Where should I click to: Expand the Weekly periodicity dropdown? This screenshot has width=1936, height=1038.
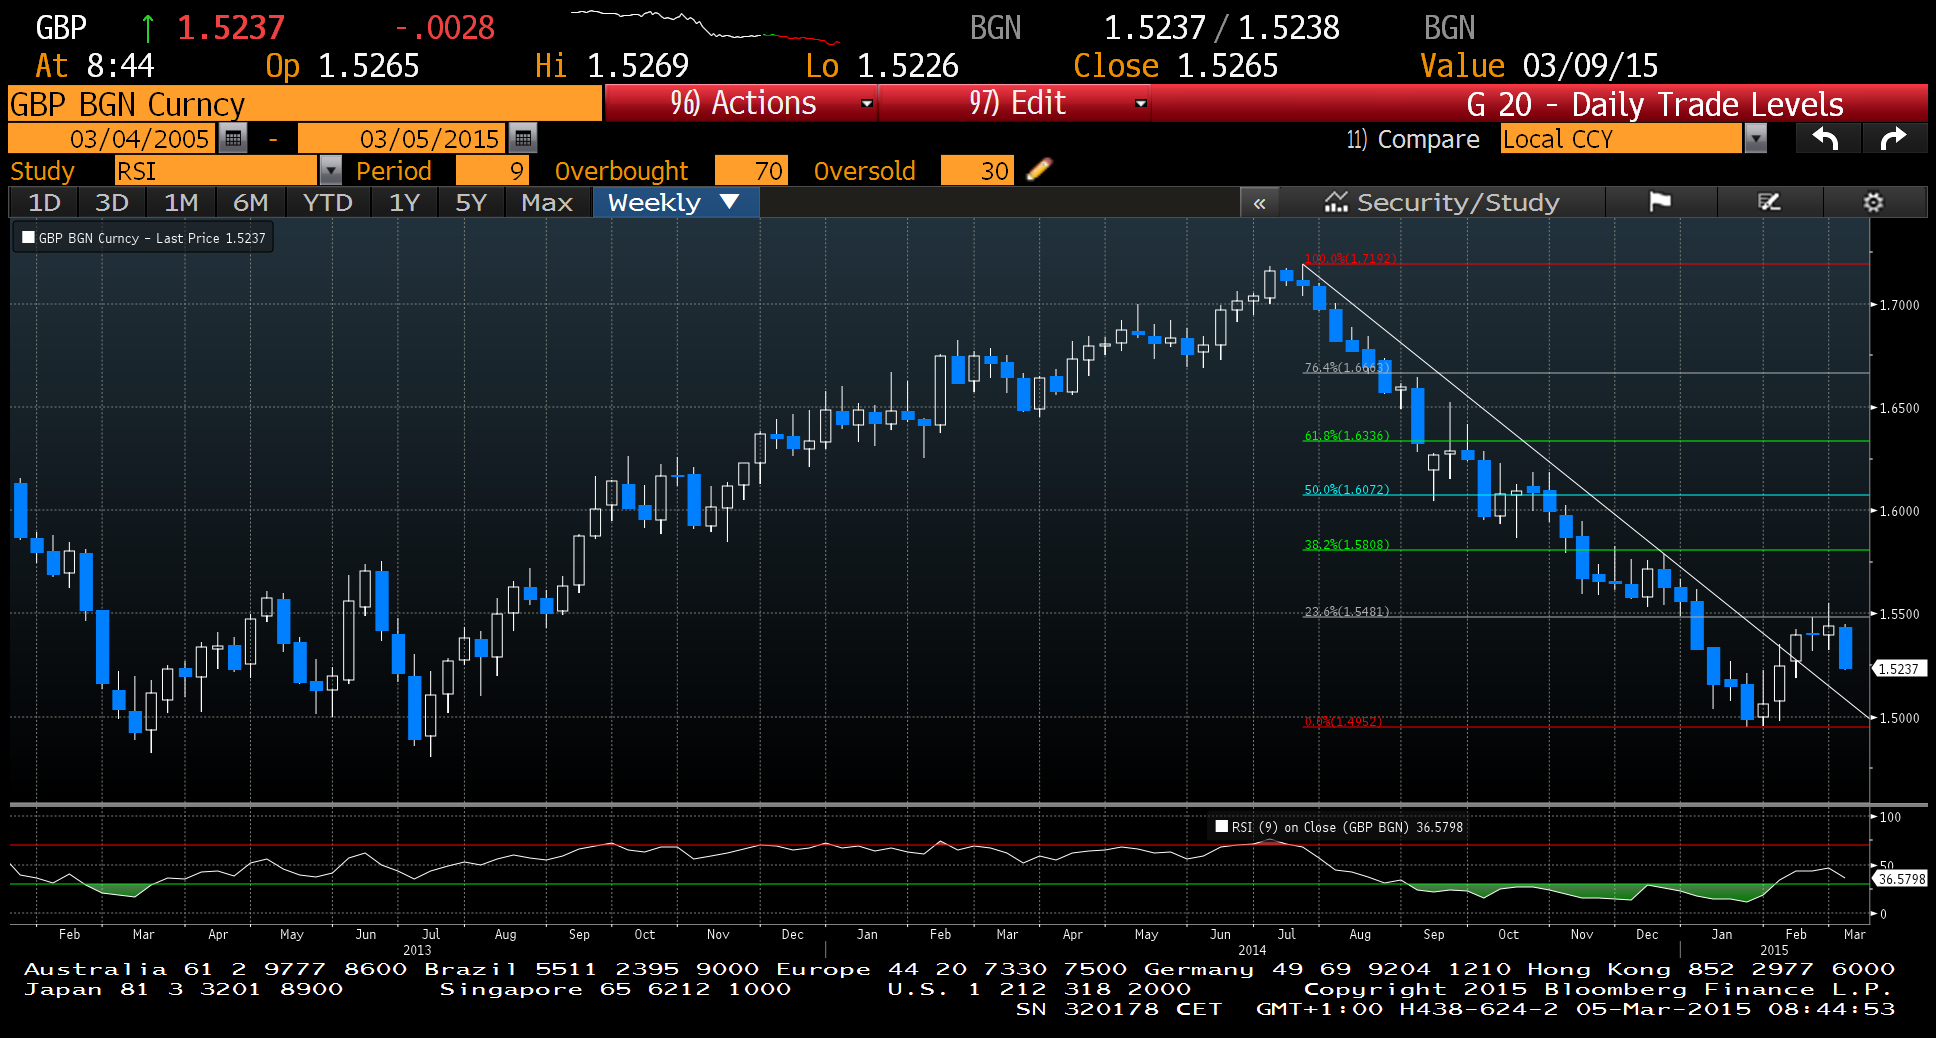pos(729,202)
